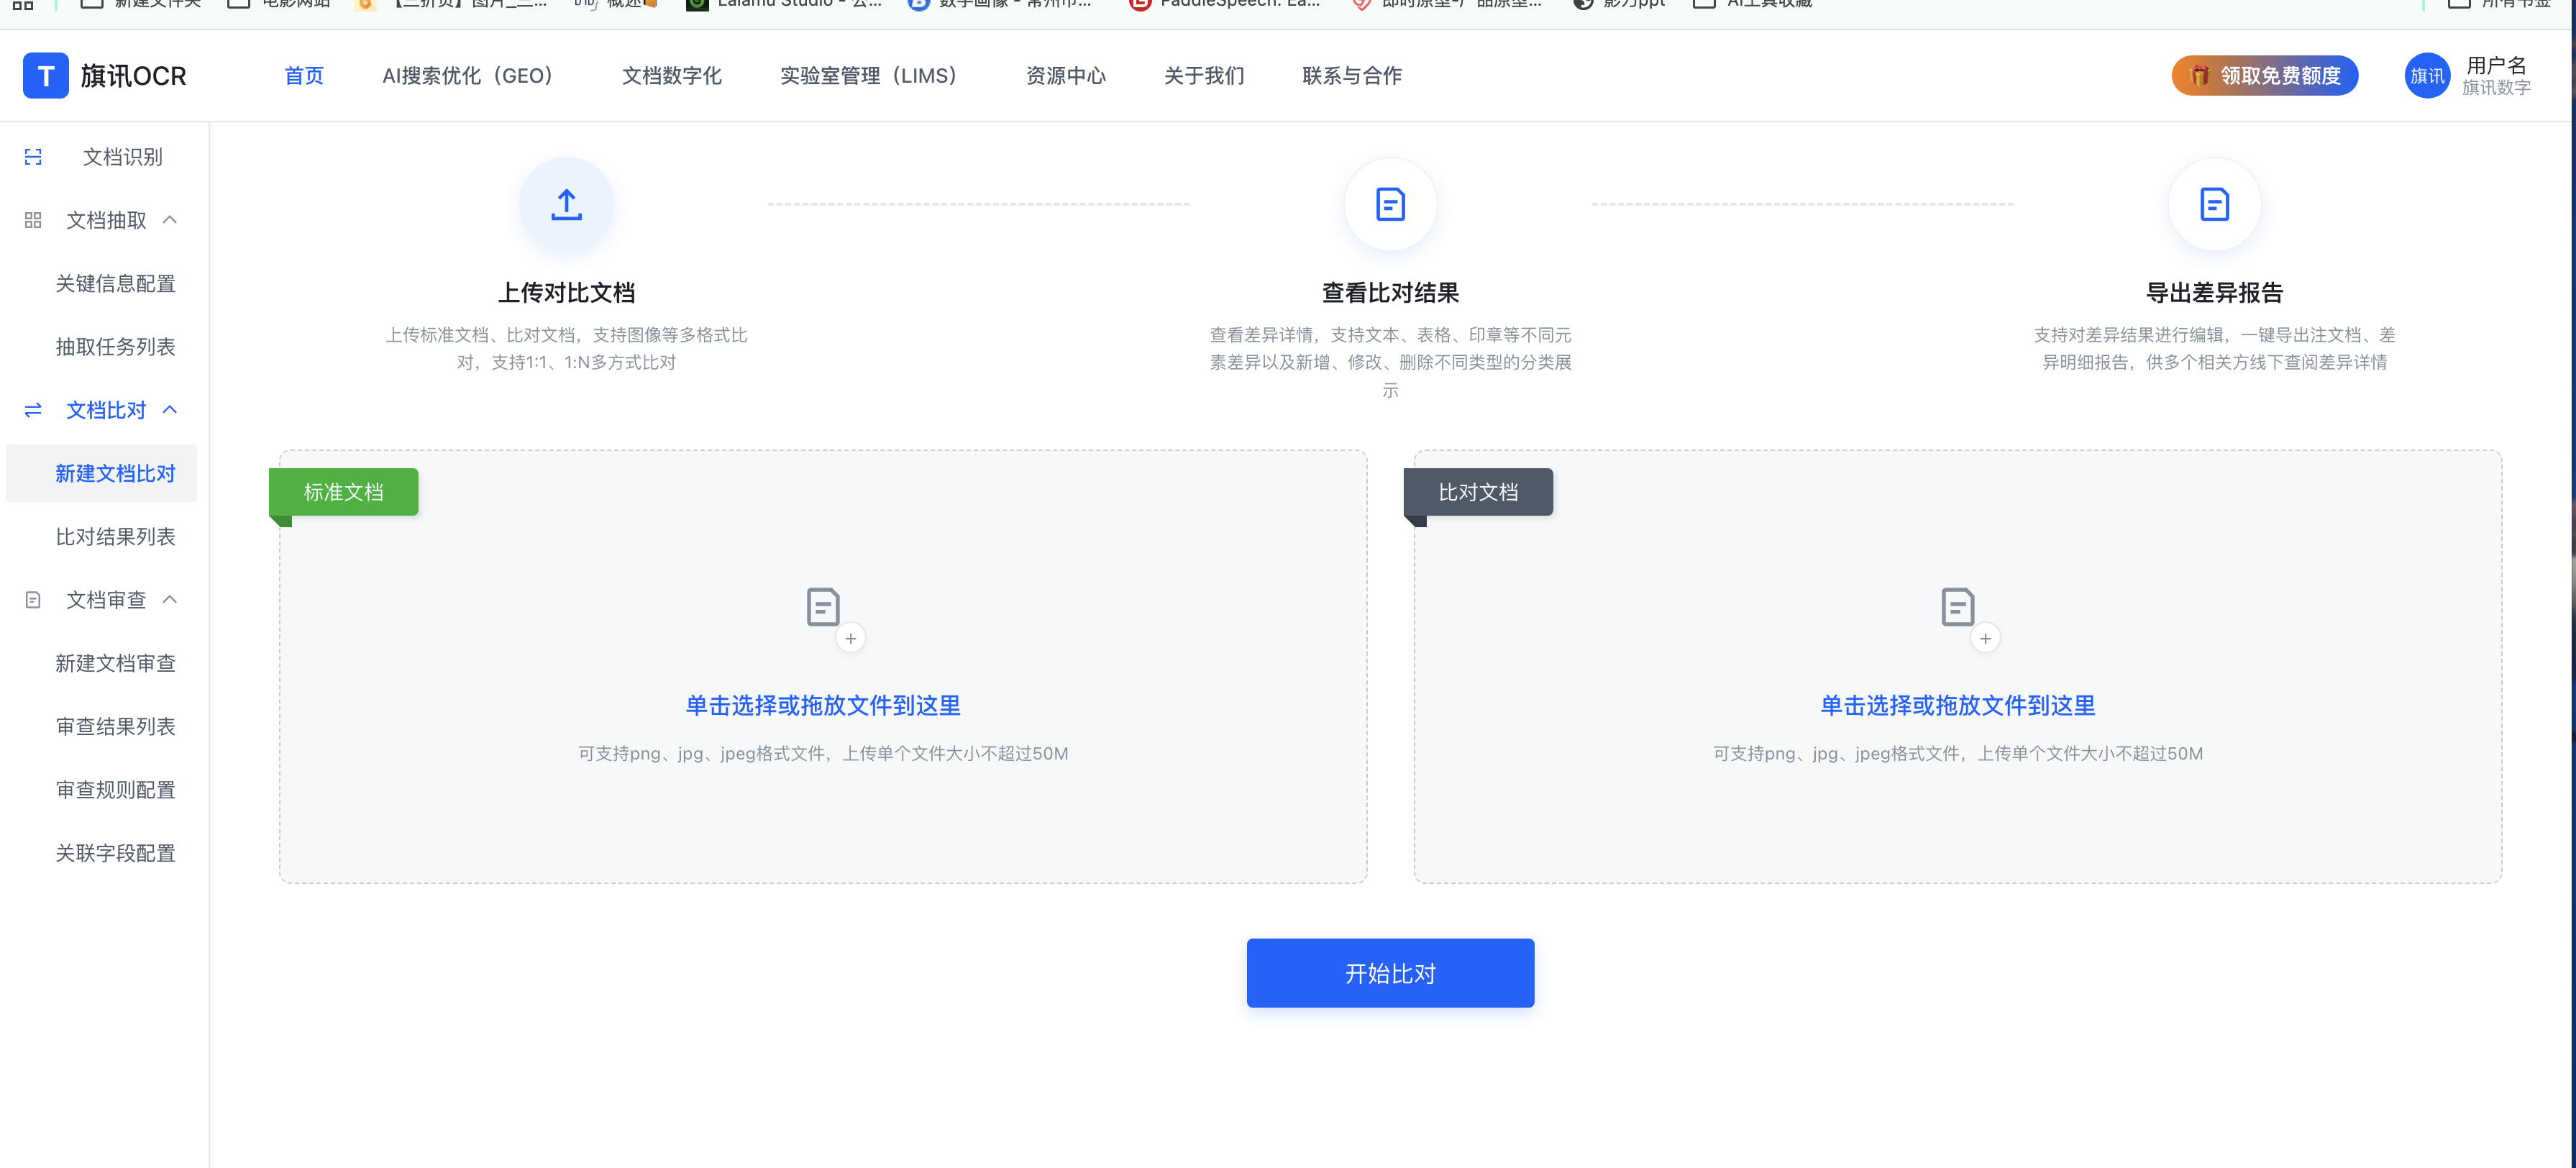Click the 导出差异报告 document icon
2576x1168 pixels.
point(2214,205)
